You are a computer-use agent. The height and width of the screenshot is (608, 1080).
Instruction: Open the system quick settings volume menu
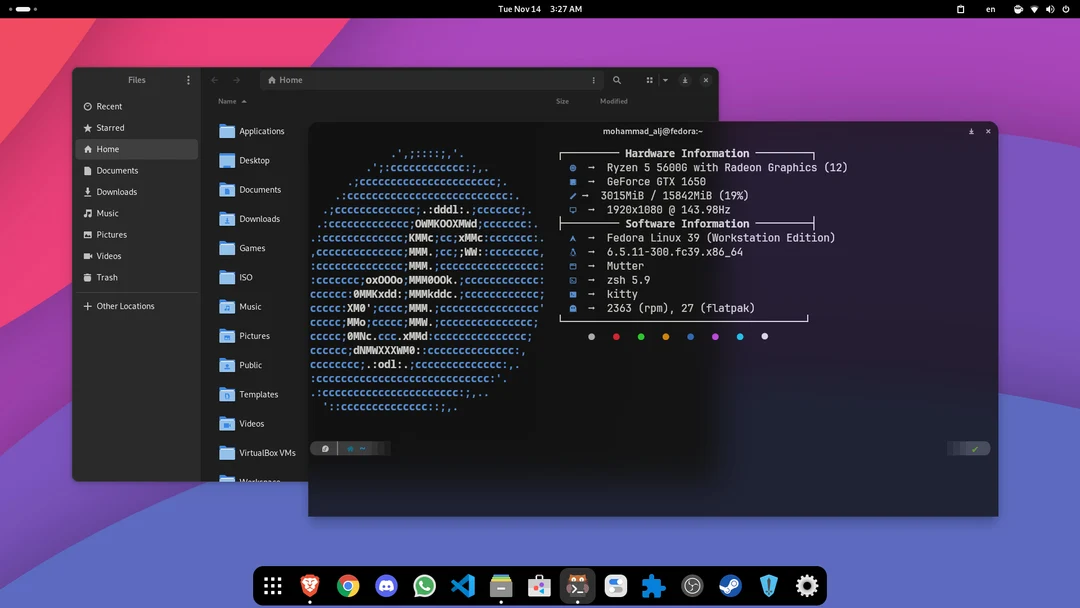[1049, 9]
